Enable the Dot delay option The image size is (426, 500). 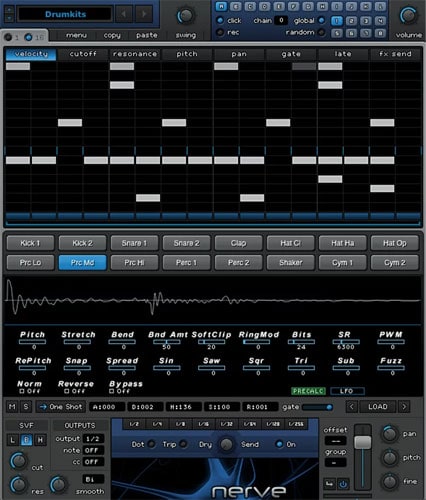[151, 444]
